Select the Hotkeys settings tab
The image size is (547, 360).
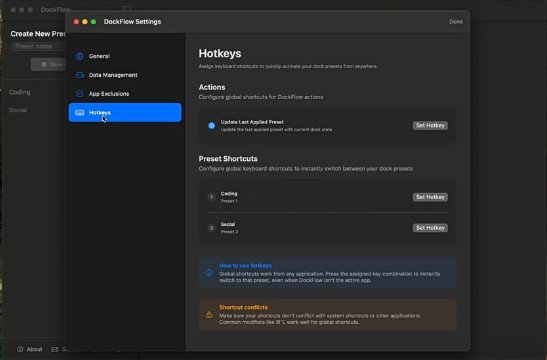click(125, 112)
